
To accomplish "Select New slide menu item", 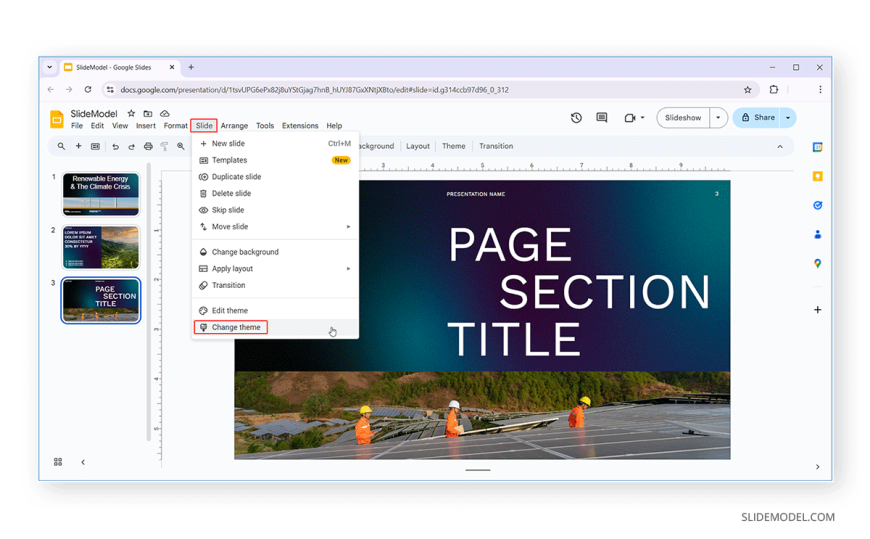I will [x=275, y=143].
